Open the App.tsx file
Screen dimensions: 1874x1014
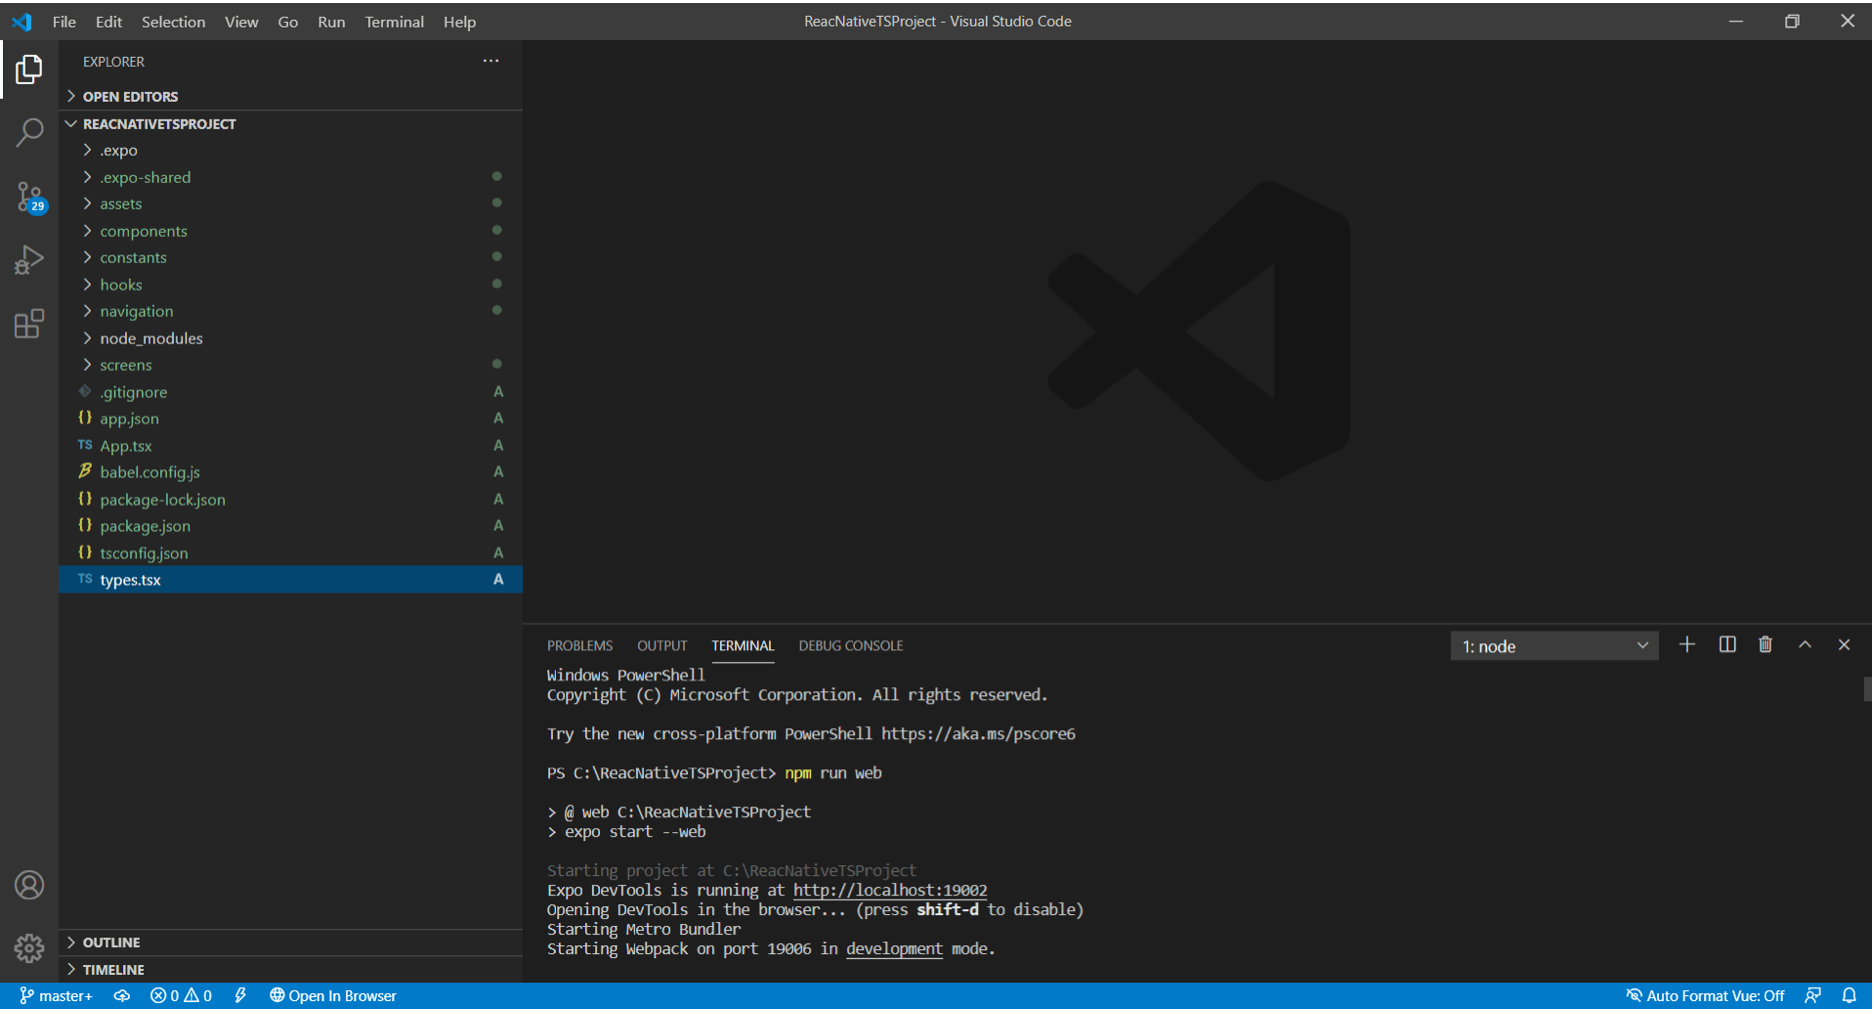pyautogui.click(x=126, y=446)
